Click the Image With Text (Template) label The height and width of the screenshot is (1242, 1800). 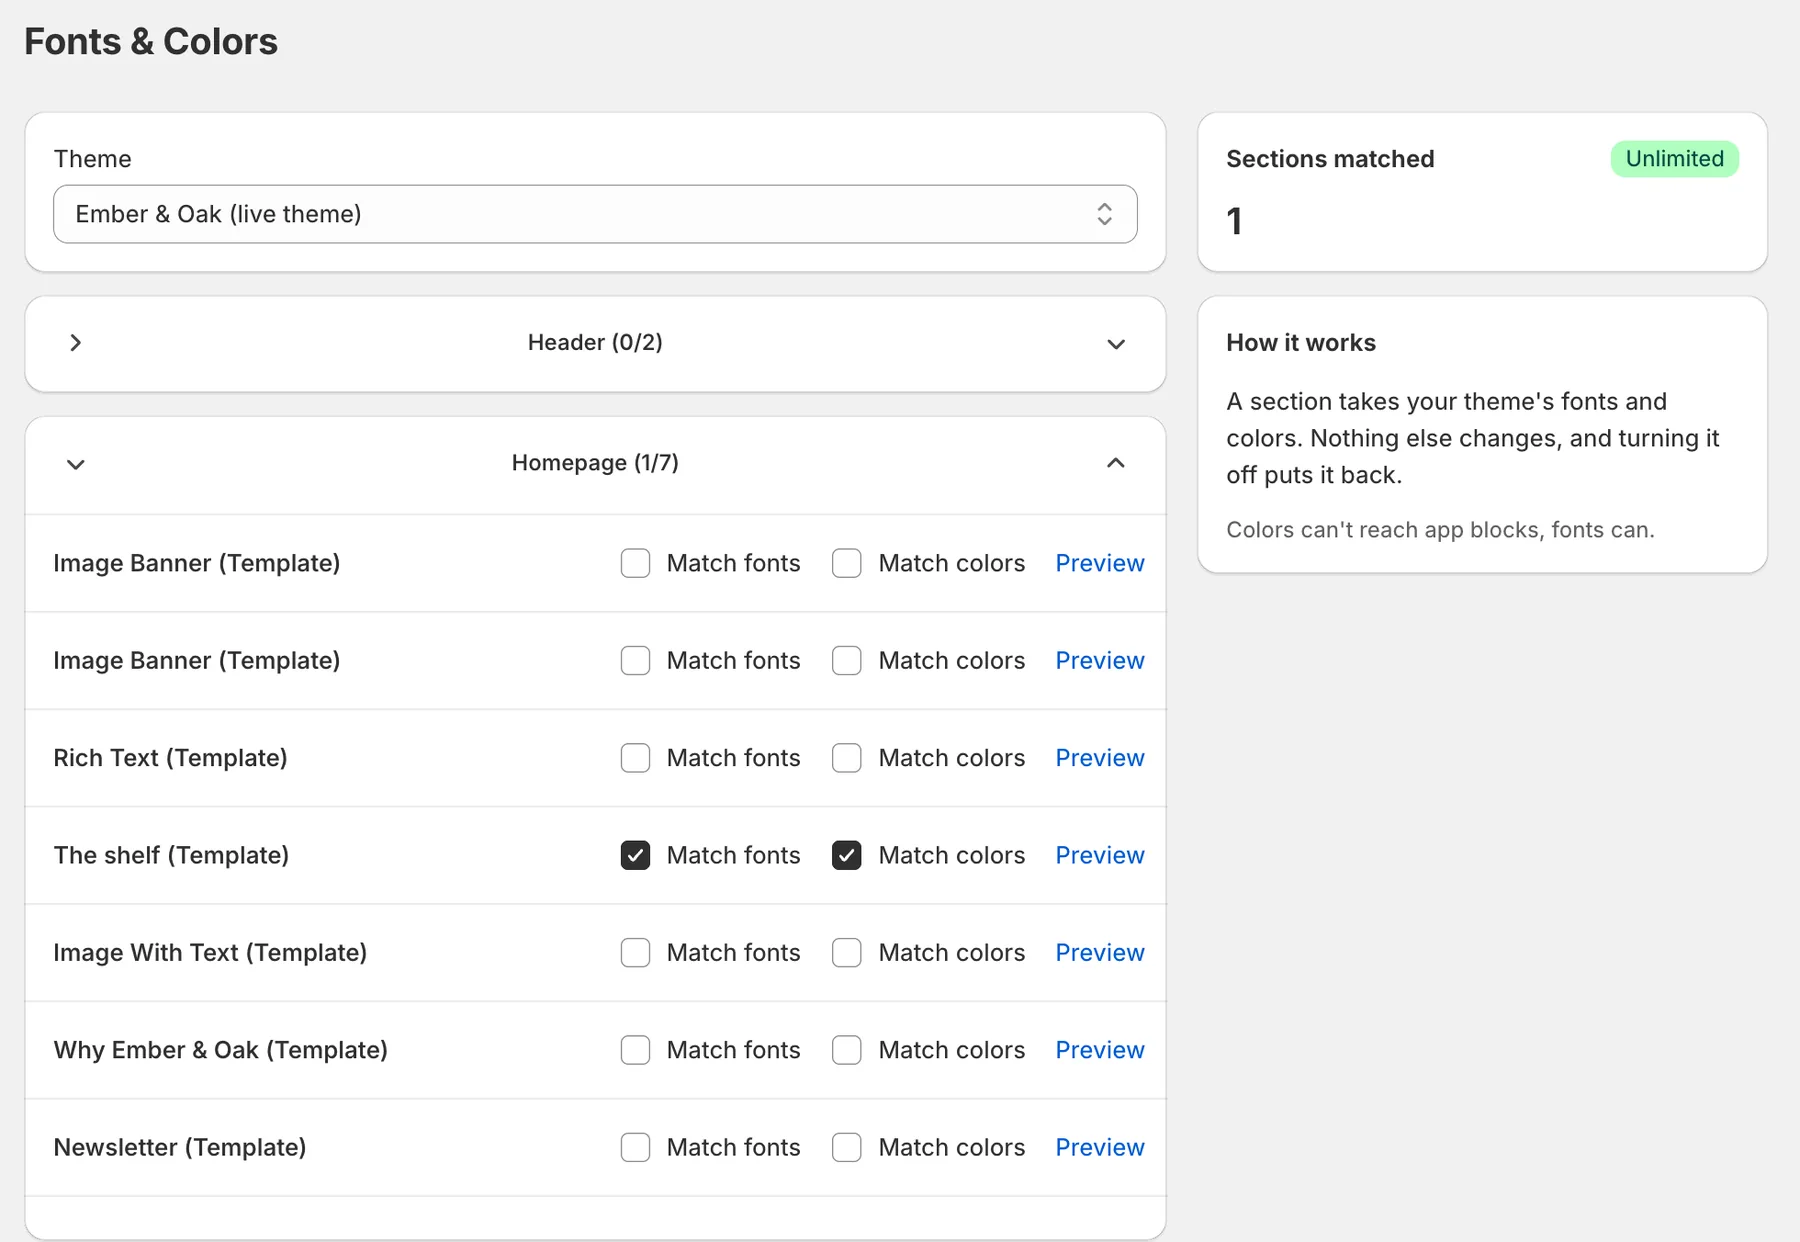coord(210,953)
